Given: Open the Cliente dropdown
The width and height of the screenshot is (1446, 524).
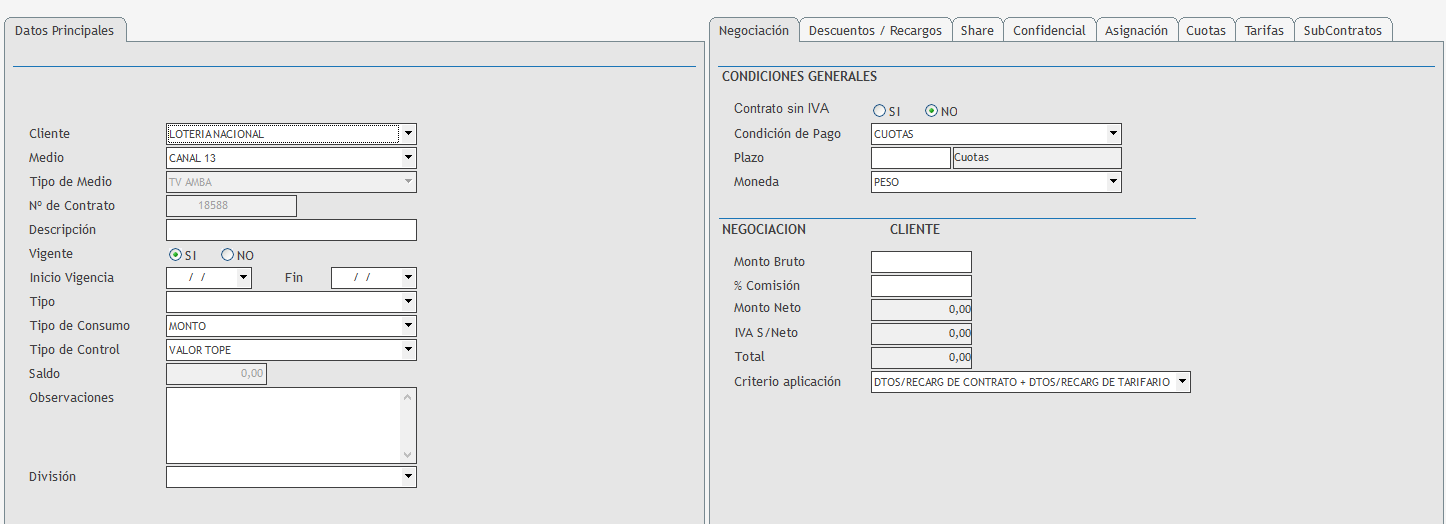Looking at the screenshot, I should pos(408,134).
